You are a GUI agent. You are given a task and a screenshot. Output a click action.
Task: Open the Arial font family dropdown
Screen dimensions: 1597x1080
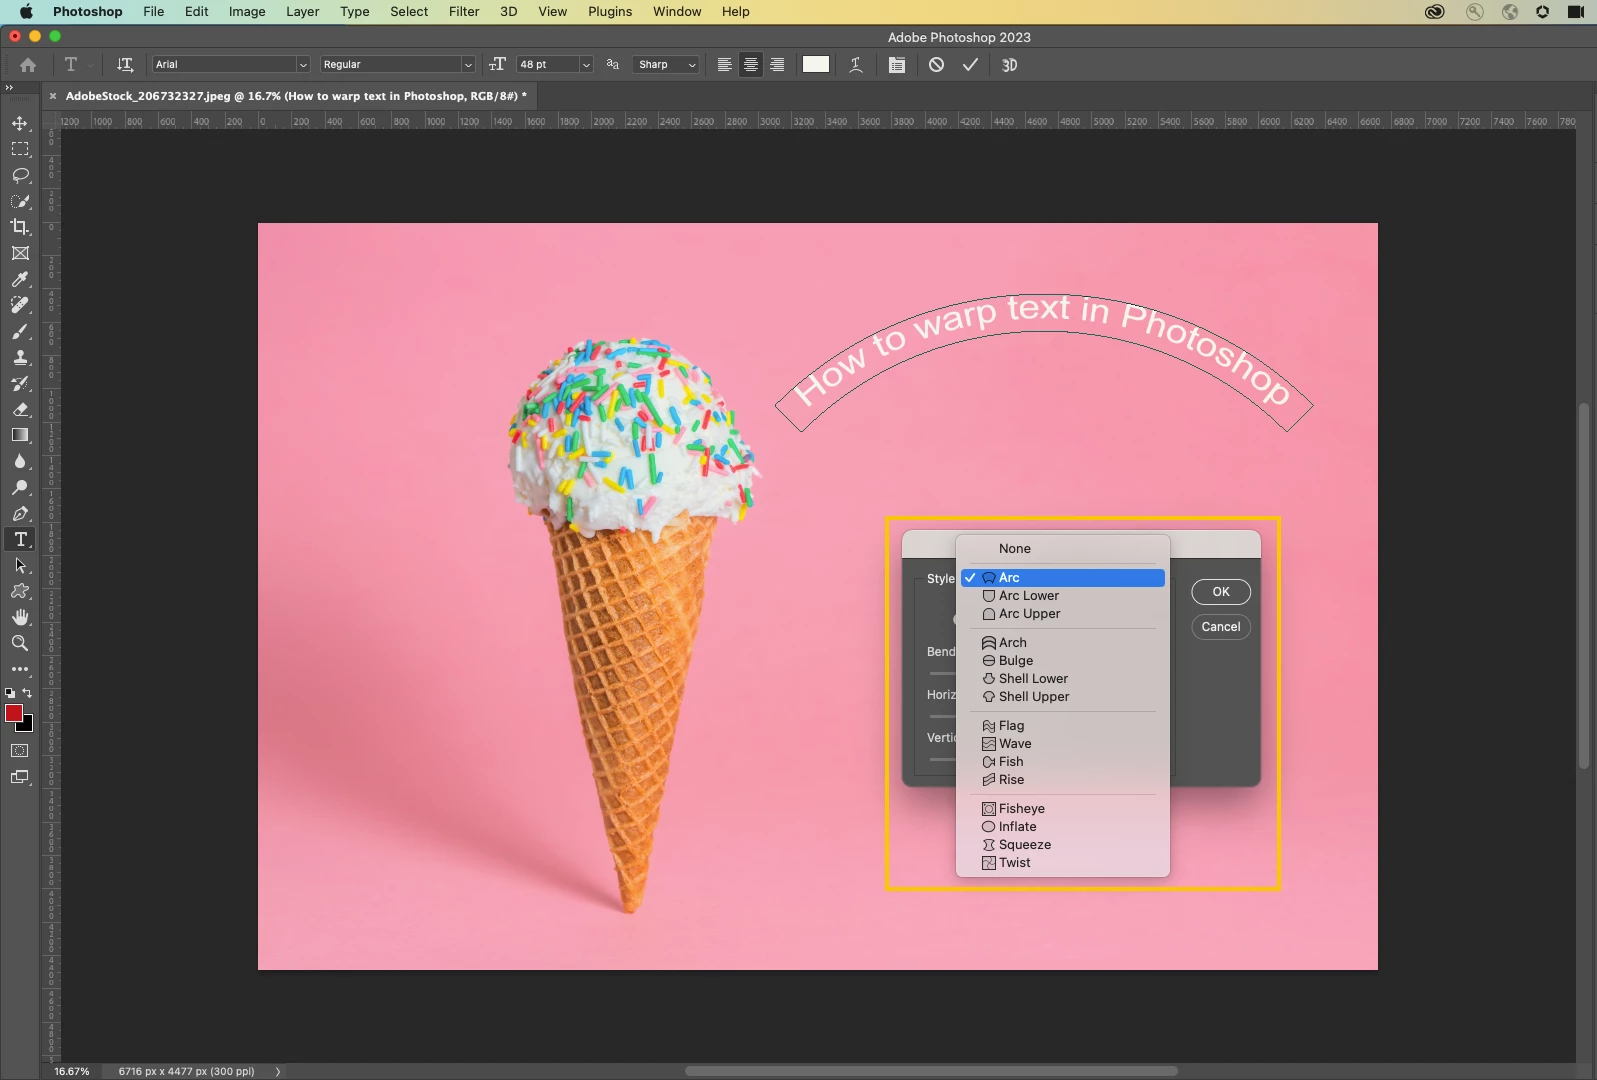231,64
